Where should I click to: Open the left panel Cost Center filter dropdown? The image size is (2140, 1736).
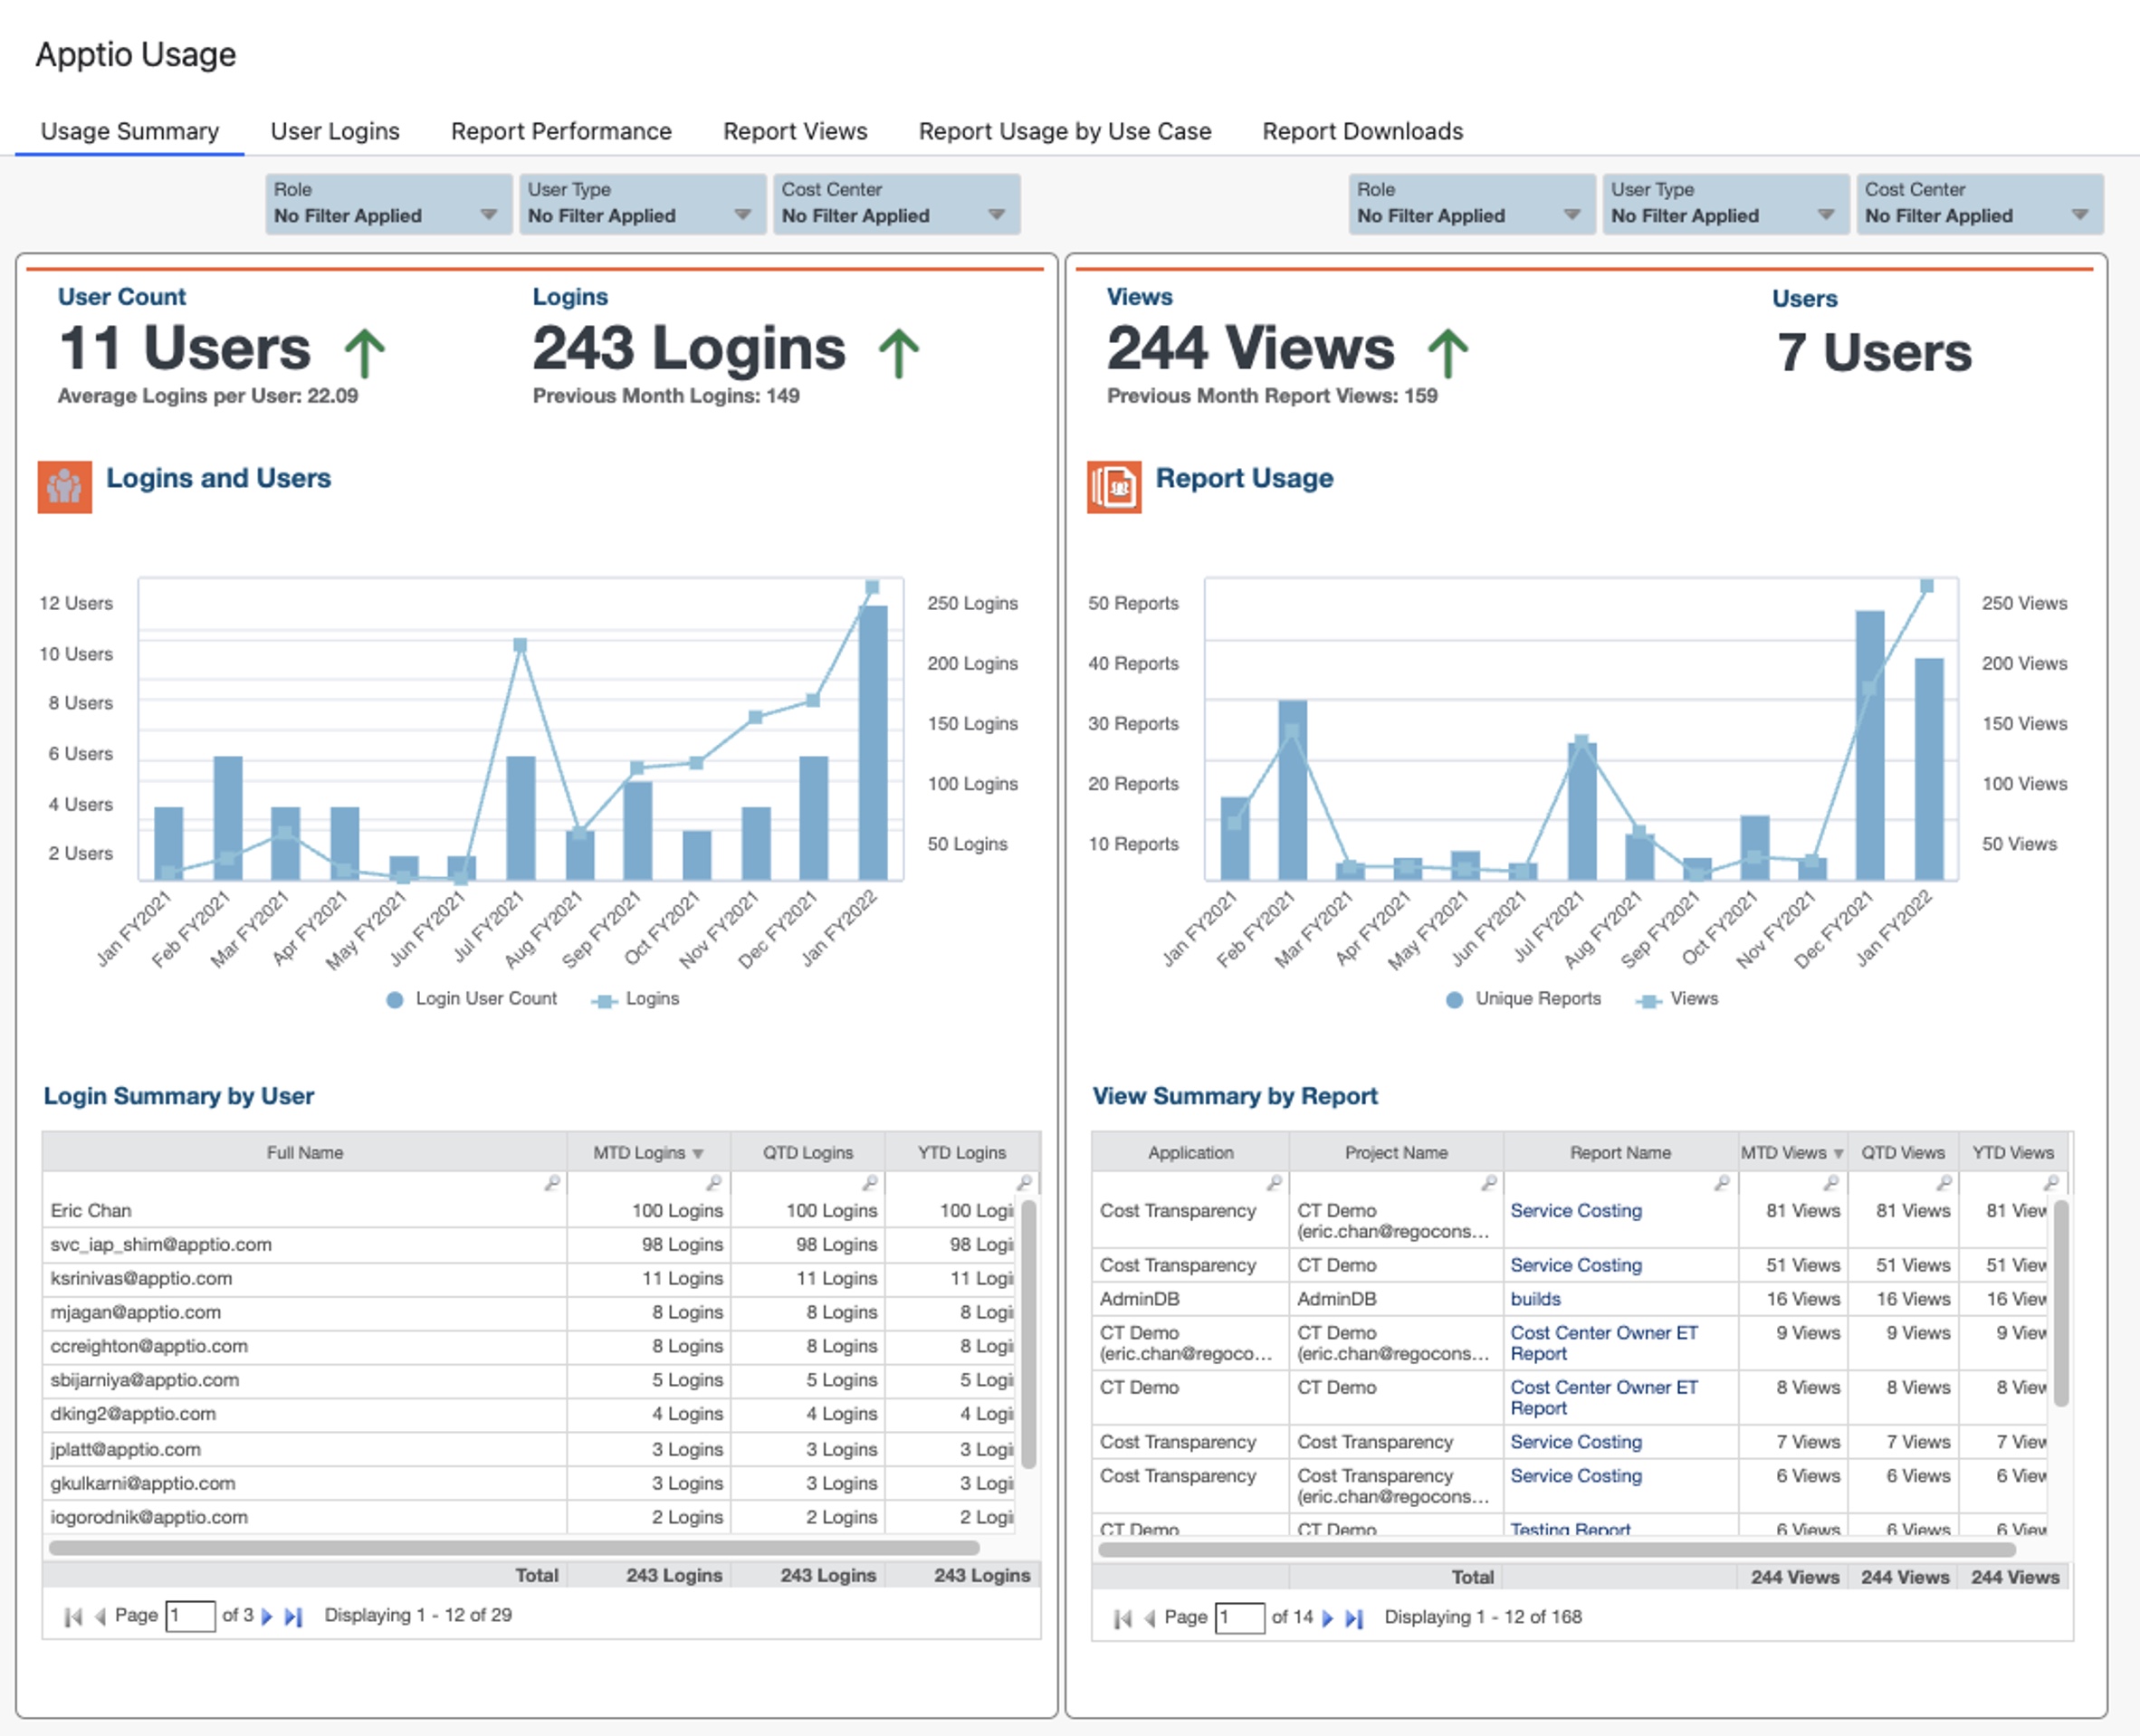click(896, 204)
